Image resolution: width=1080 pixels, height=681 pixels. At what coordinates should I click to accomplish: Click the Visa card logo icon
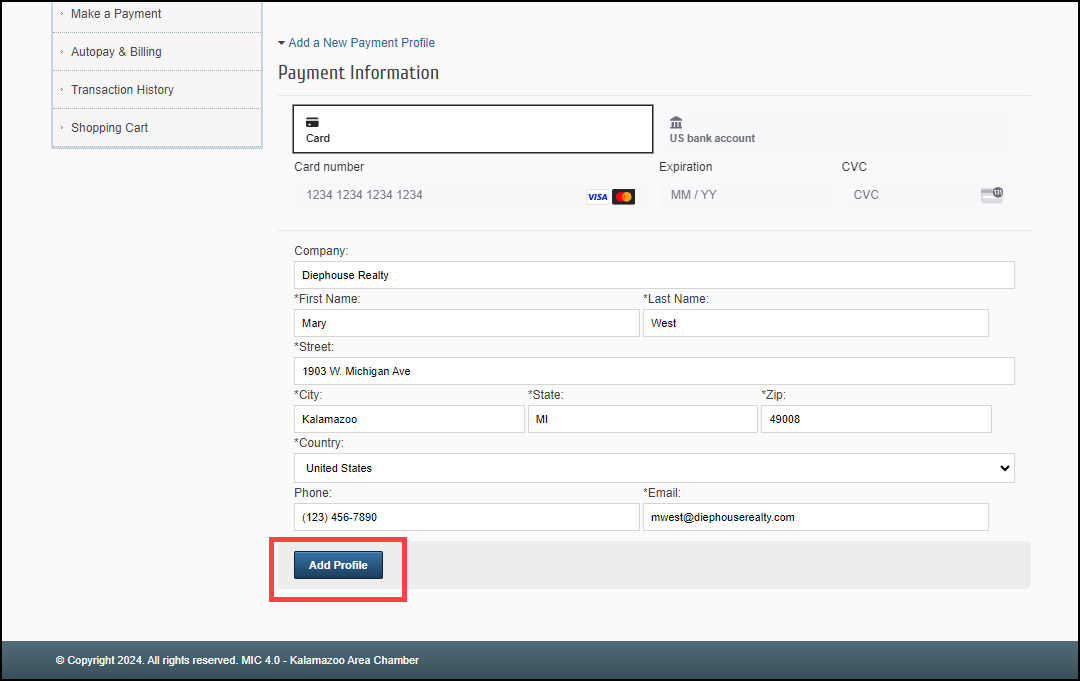tap(597, 197)
